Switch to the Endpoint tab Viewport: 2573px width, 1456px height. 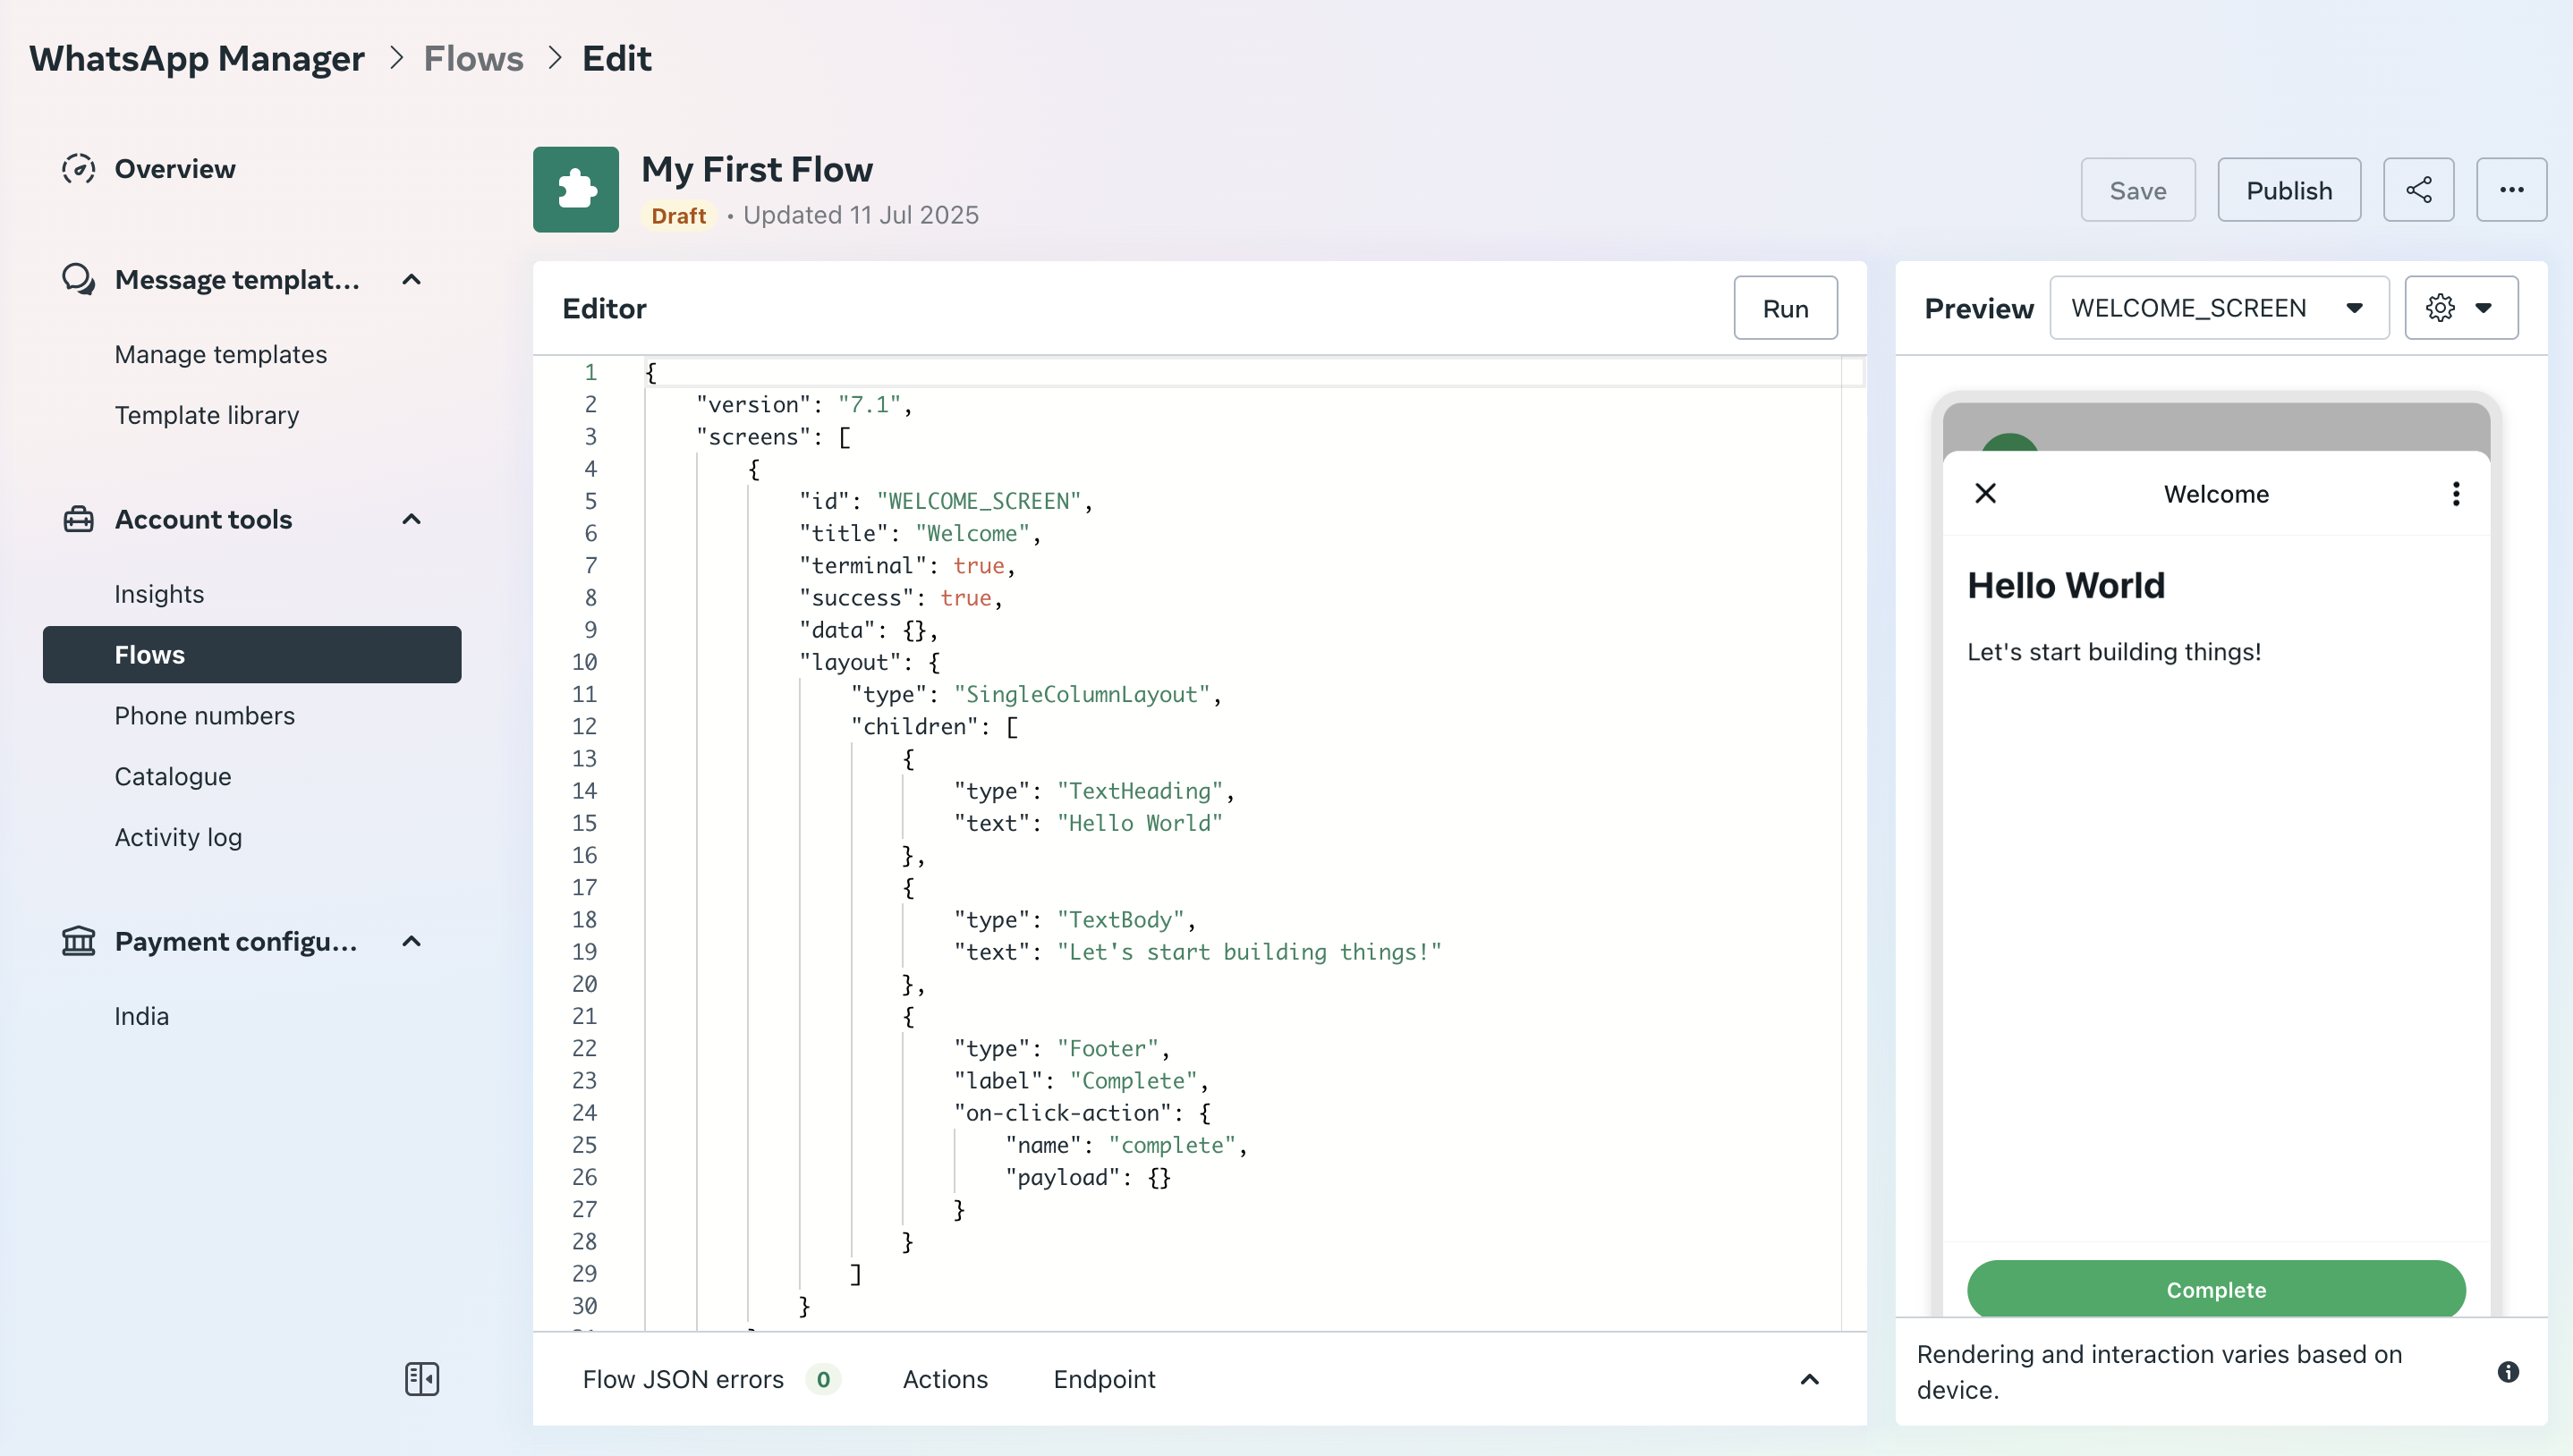1104,1379
